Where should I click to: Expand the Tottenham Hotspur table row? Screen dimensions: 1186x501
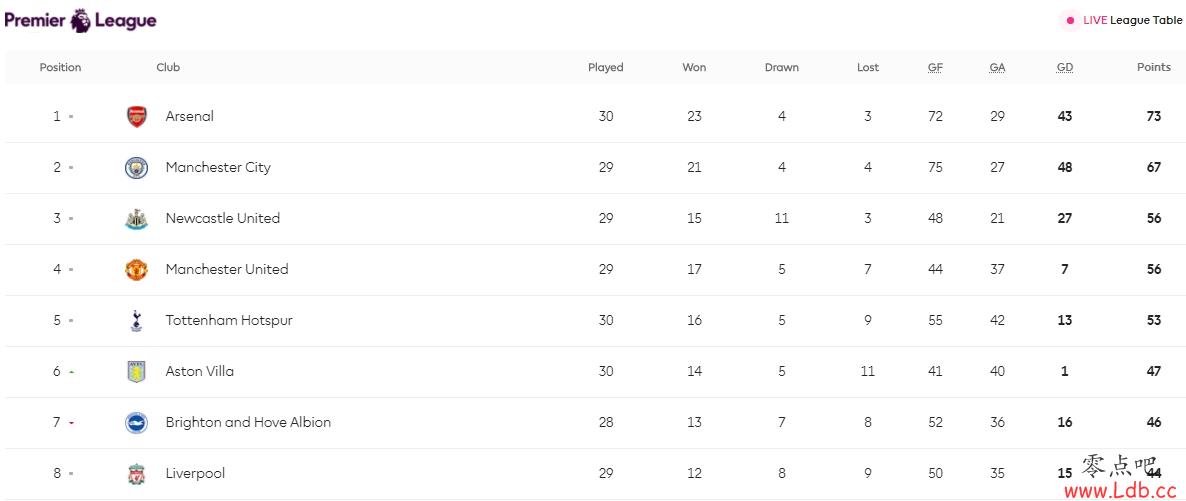click(593, 321)
